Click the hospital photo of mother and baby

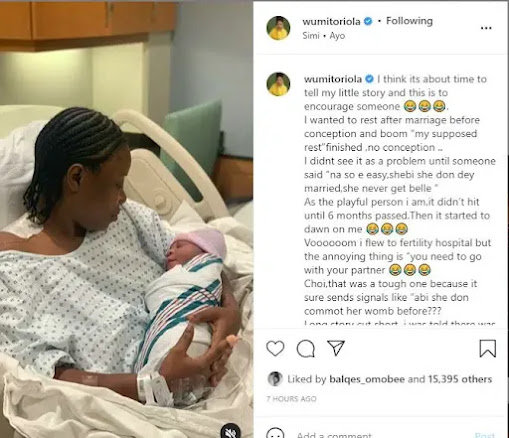pyautogui.click(x=126, y=220)
